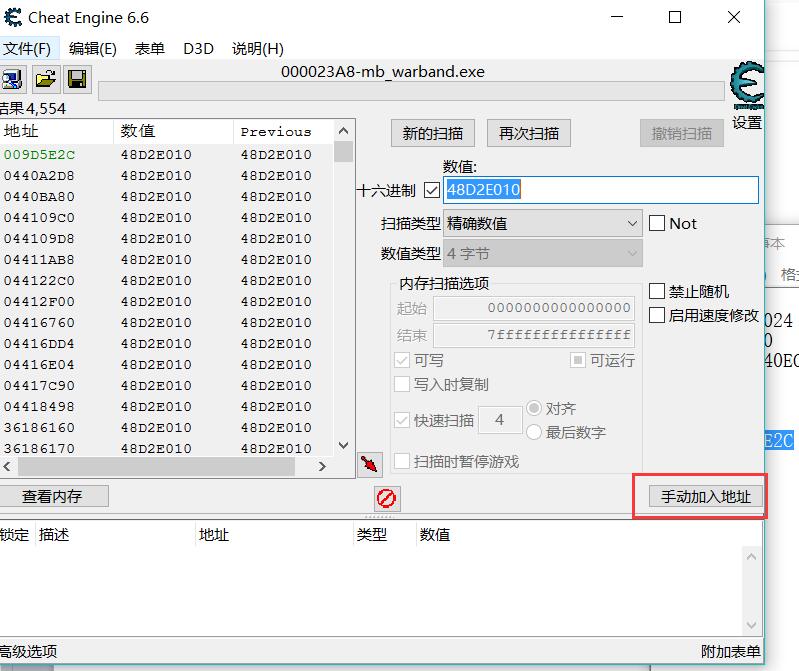Click the Cheat Engine logo above 设置
This screenshot has width=799, height=671.
[x=747, y=85]
